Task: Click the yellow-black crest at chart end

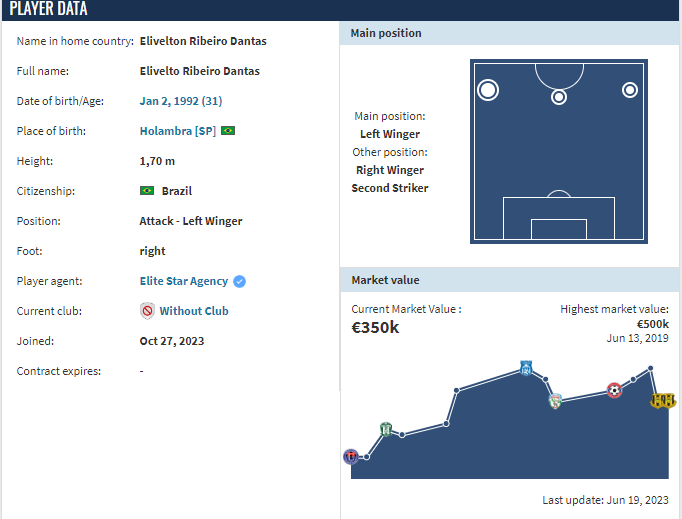Action: point(662,400)
